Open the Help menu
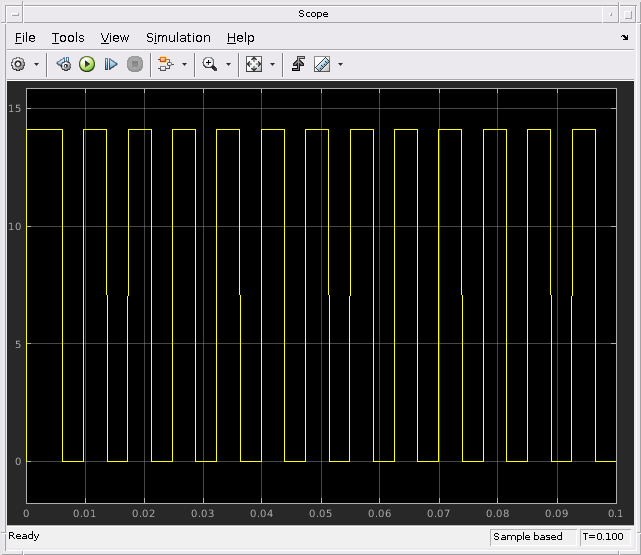Viewport: 641px width, 555px height. pyautogui.click(x=240, y=37)
